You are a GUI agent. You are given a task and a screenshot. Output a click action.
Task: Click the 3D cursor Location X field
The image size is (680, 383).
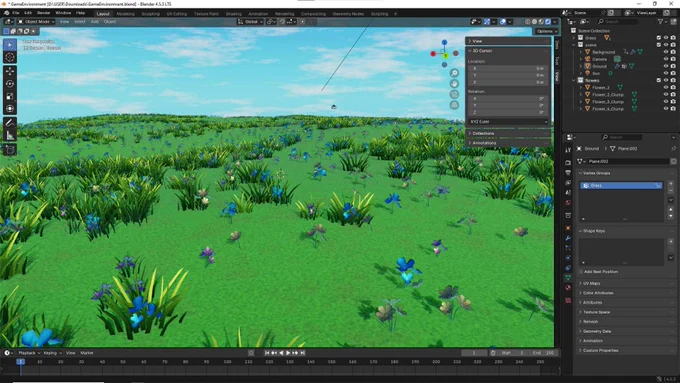click(x=508, y=69)
